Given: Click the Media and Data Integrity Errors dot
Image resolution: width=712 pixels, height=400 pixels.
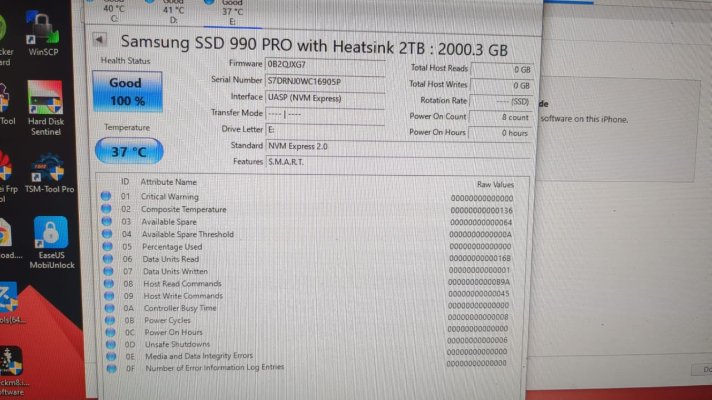Looking at the screenshot, I should coord(112,356).
